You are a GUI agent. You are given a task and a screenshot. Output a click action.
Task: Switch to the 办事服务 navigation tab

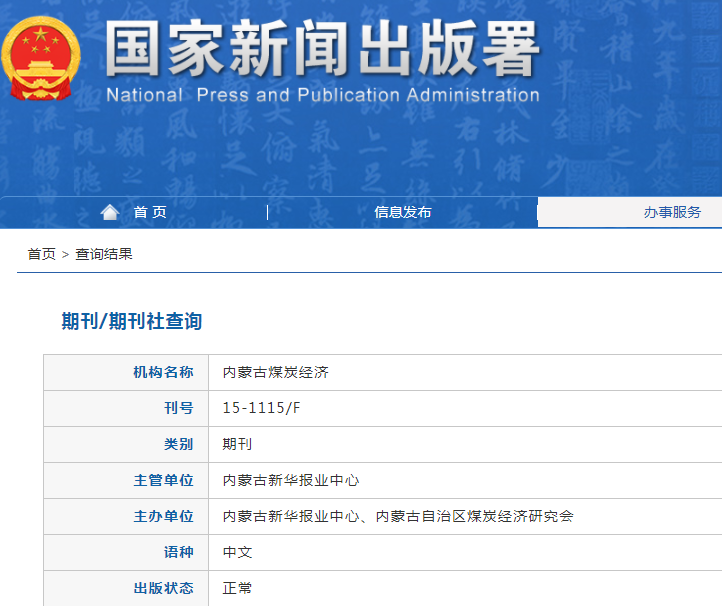(672, 212)
